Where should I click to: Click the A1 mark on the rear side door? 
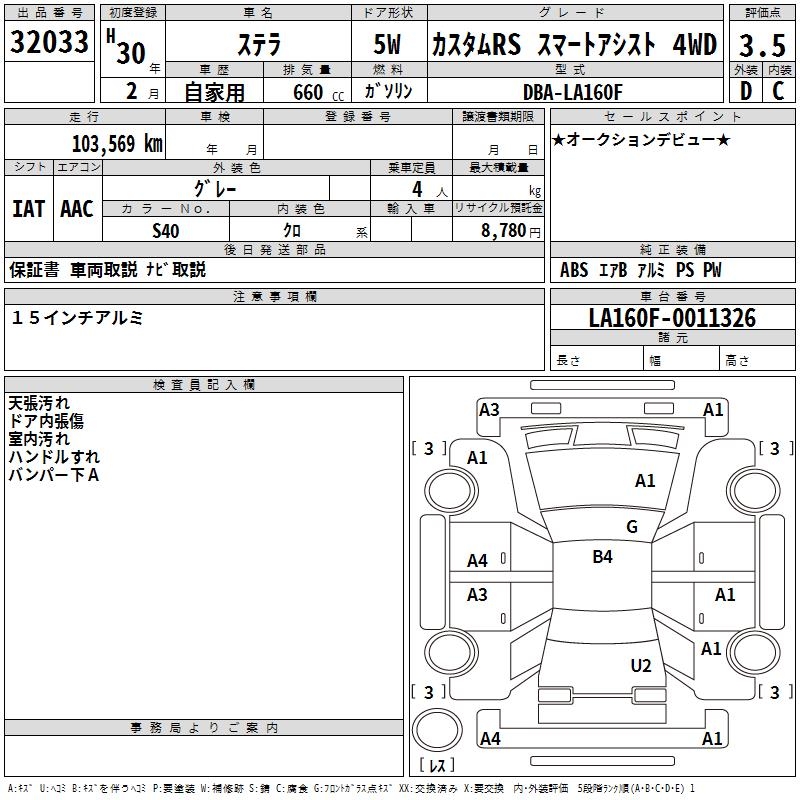pyautogui.click(x=725, y=595)
